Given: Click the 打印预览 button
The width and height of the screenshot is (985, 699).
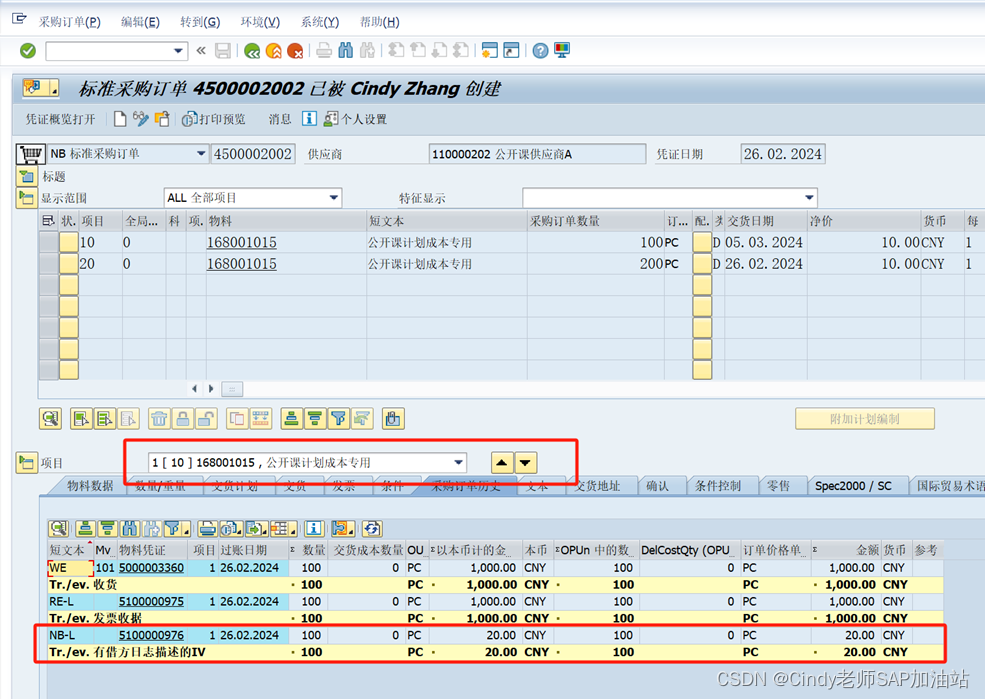Looking at the screenshot, I should pos(214,119).
